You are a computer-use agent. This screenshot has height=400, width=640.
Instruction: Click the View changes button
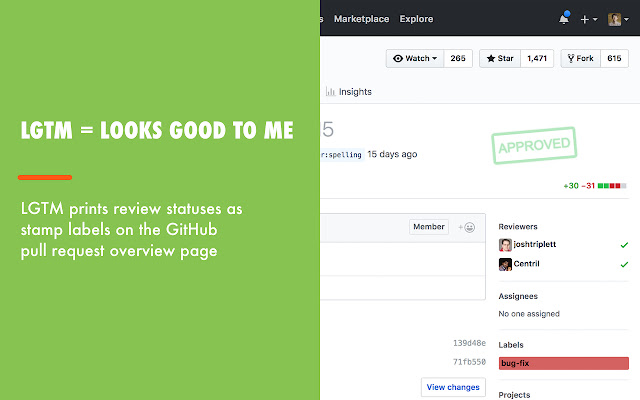coord(453,387)
